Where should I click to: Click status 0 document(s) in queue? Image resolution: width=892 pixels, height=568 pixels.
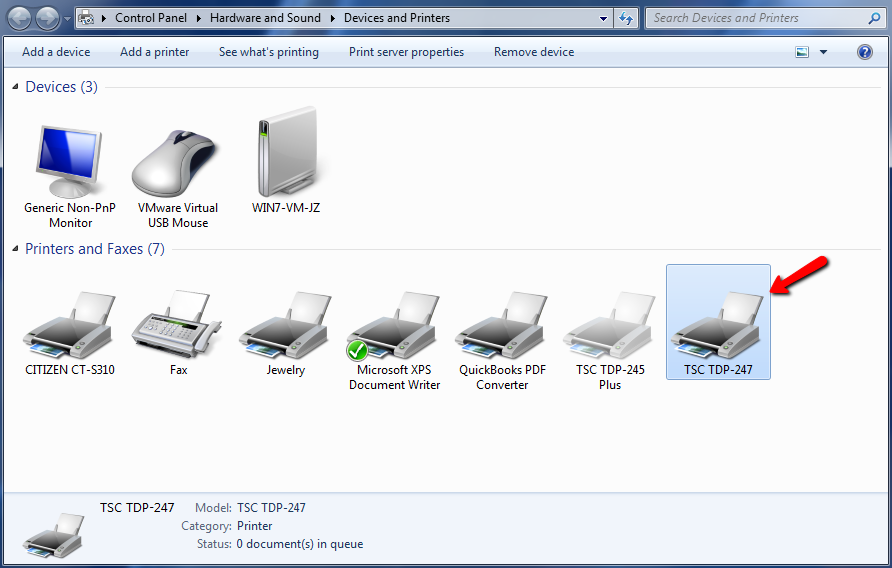coord(300,544)
